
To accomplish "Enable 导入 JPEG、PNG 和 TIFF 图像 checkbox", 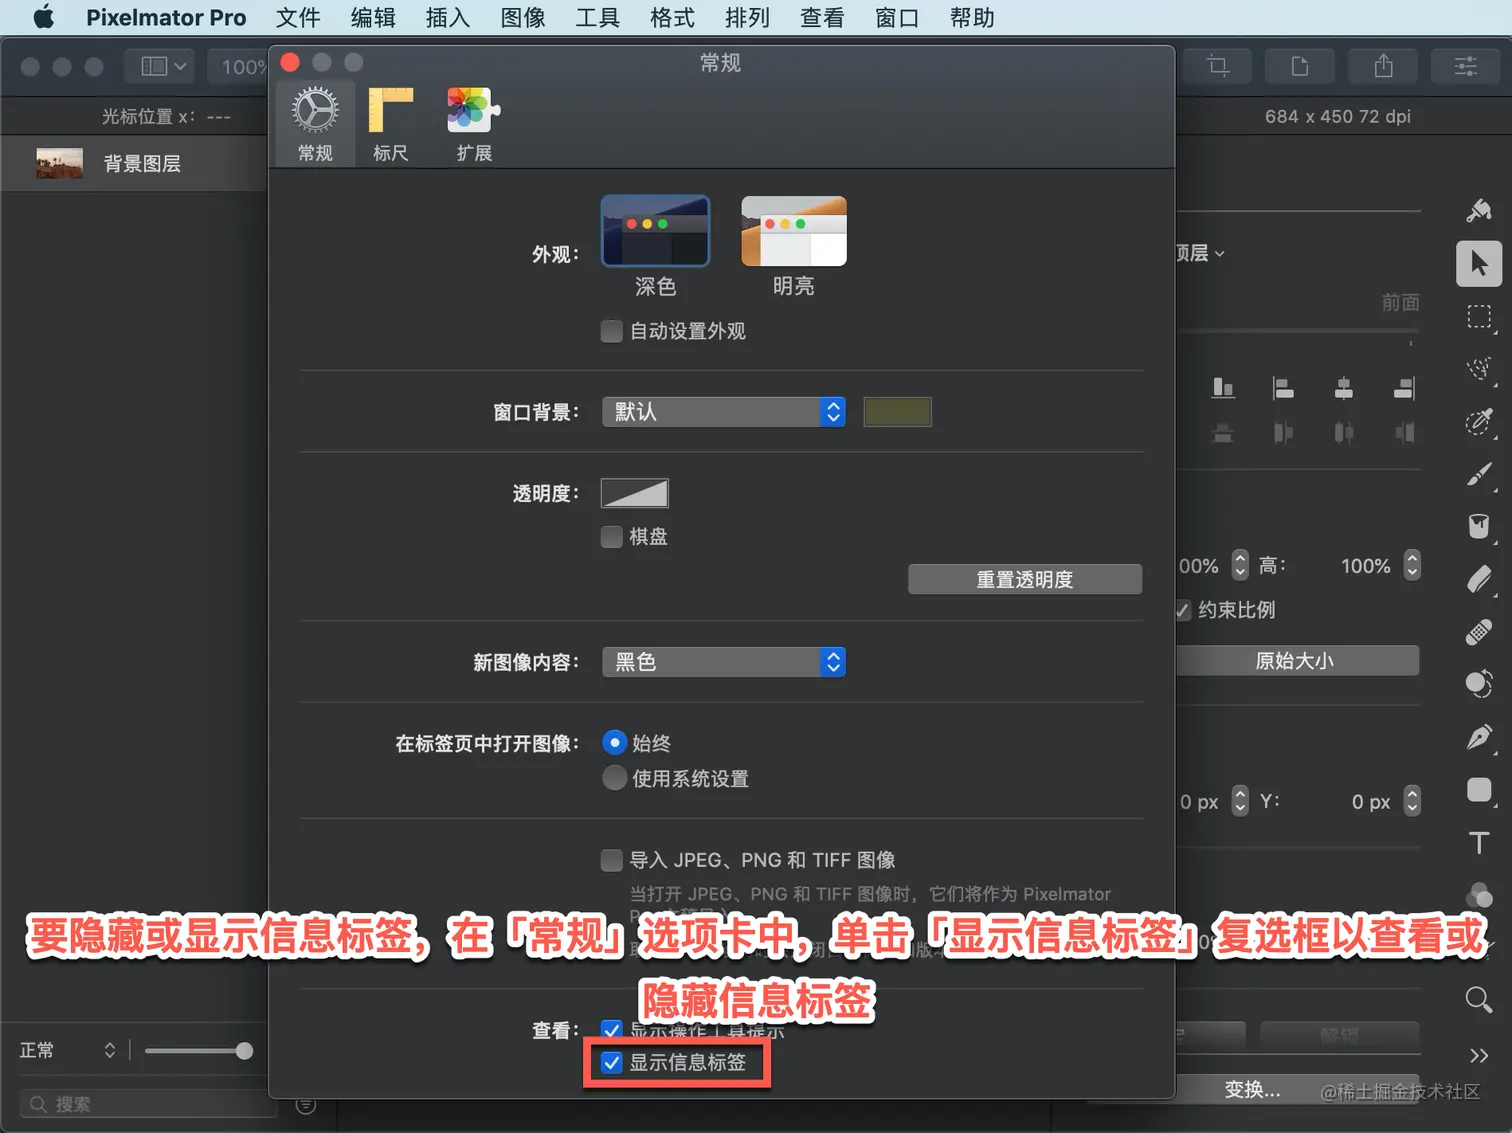I will 612,860.
